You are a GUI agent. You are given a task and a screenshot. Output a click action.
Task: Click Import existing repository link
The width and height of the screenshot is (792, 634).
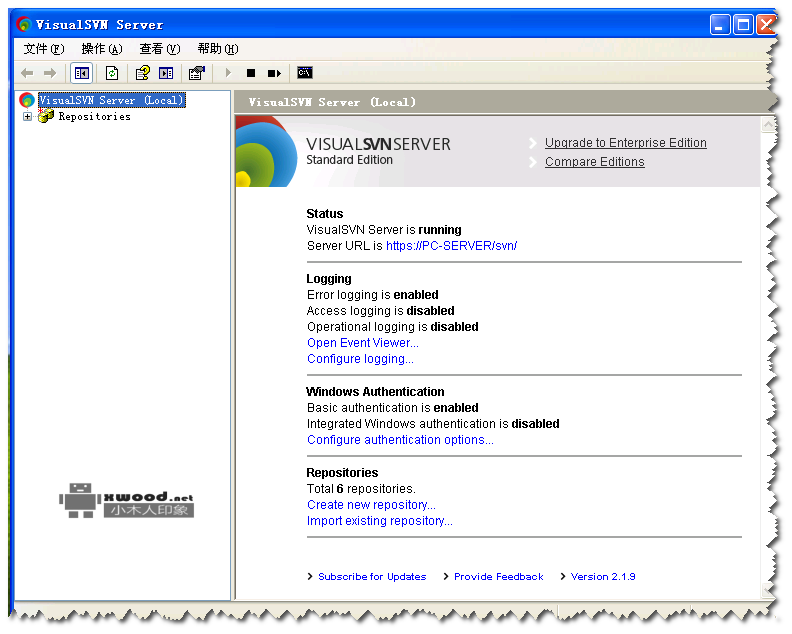point(379,521)
